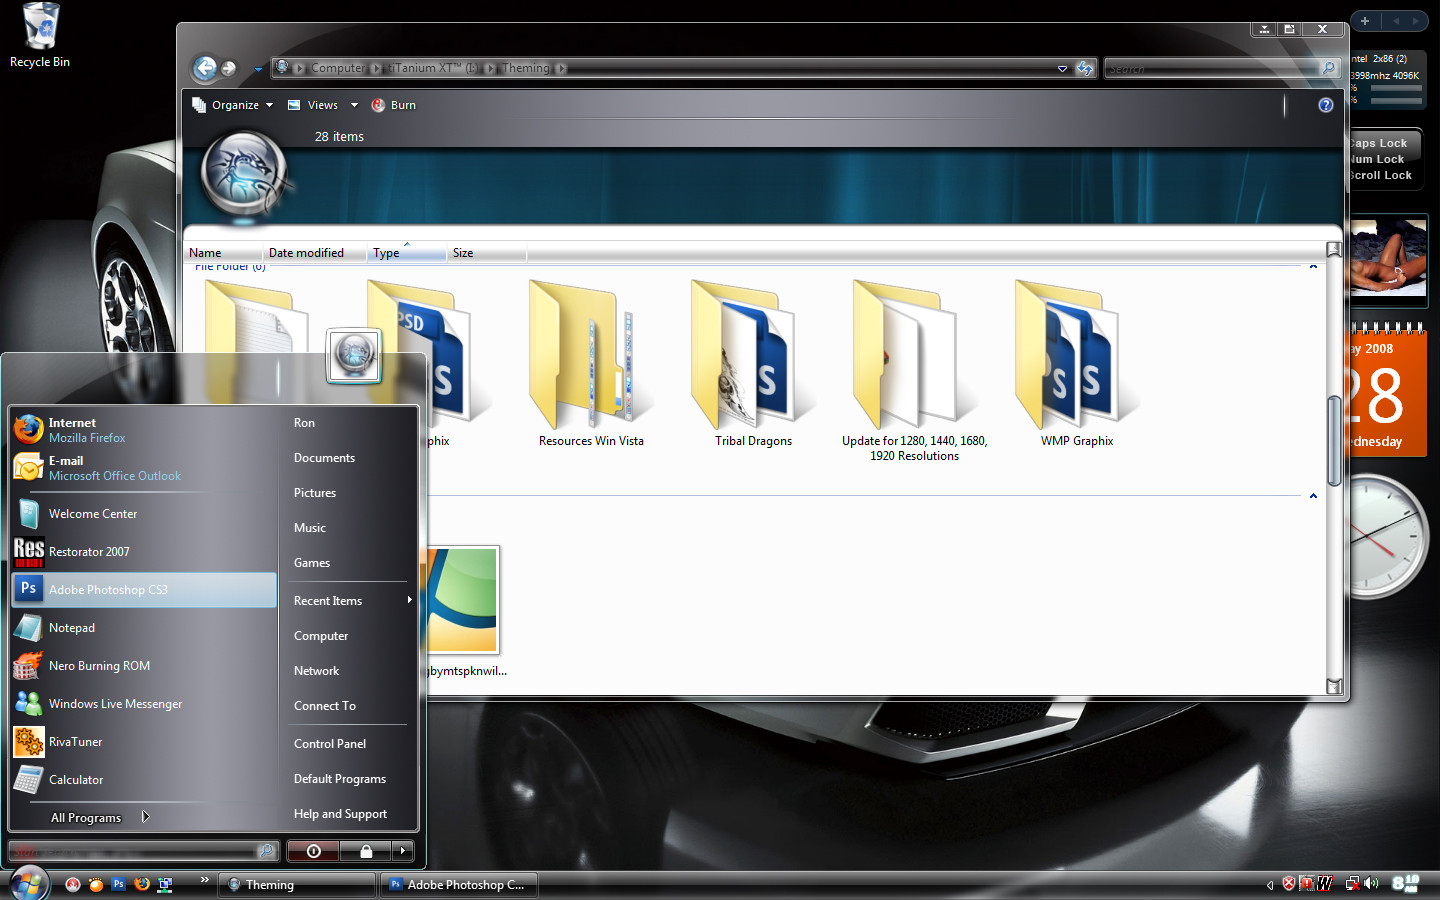Viewport: 1440px width, 900px height.
Task: Switch to Adobe Photoshop taskbar button
Action: click(459, 885)
